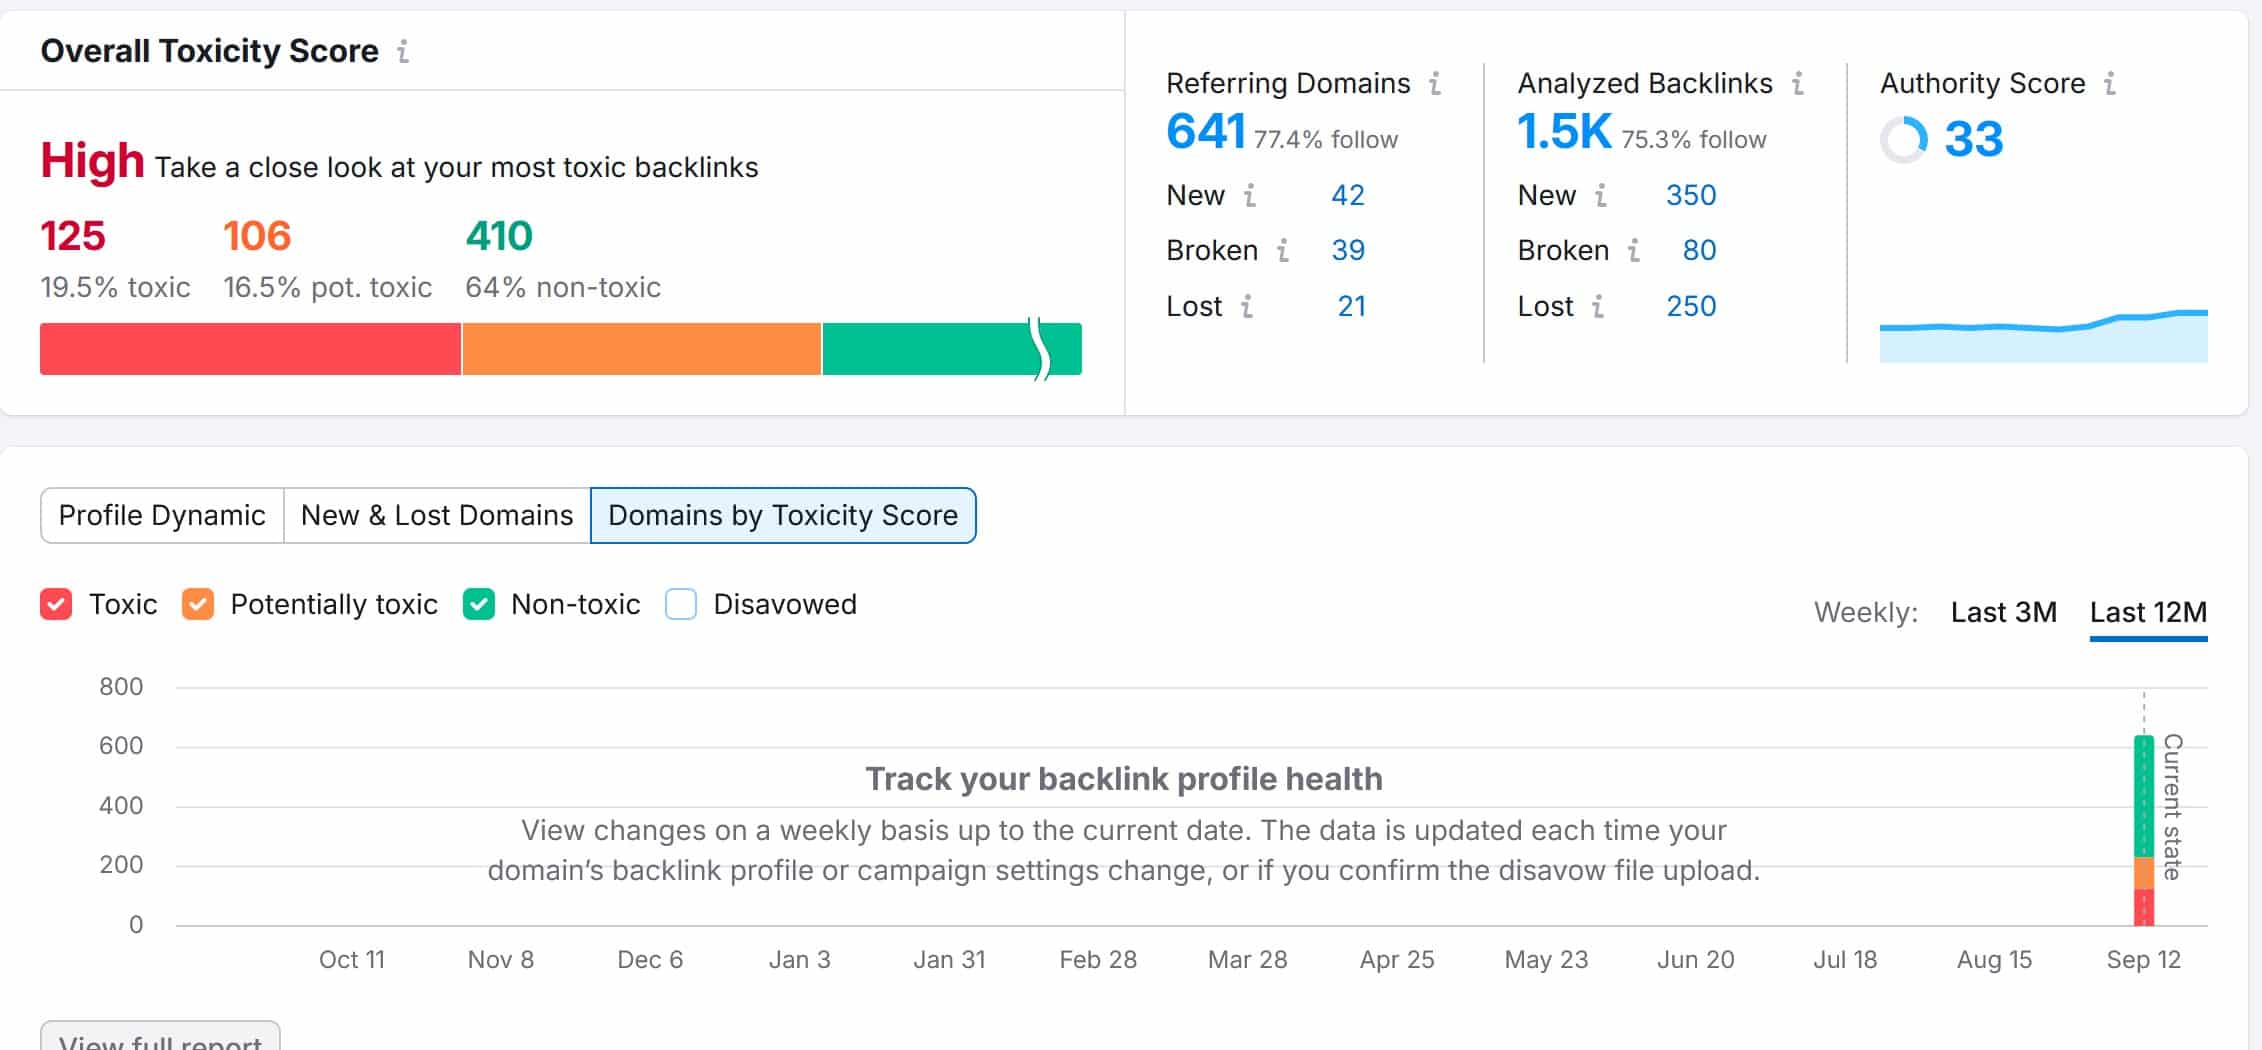Open info icon for Referring Domains New
The height and width of the screenshot is (1050, 2262).
click(x=1250, y=195)
